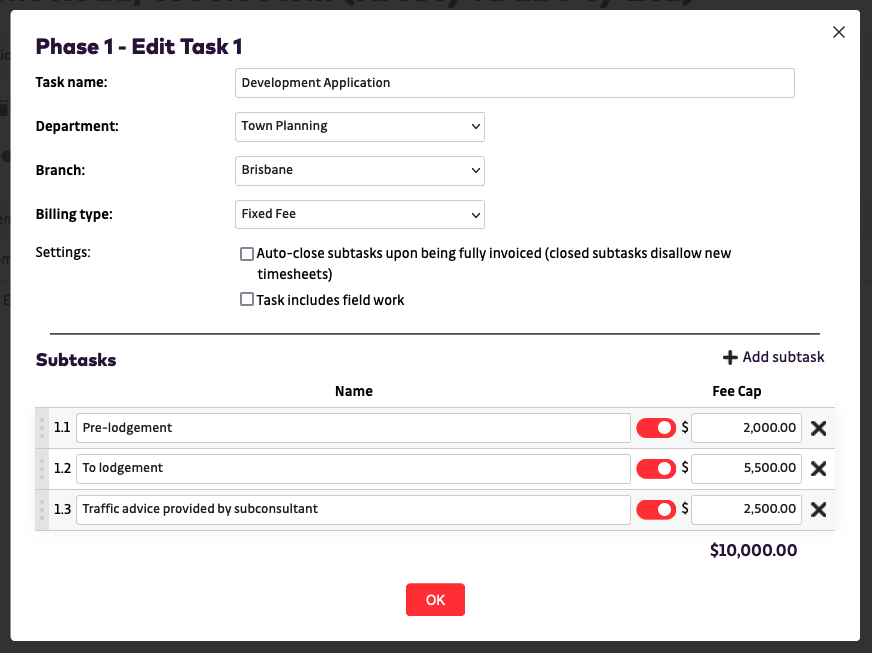Open the Billing type Fixed Fee dropdown
The height and width of the screenshot is (653, 872).
tap(360, 214)
